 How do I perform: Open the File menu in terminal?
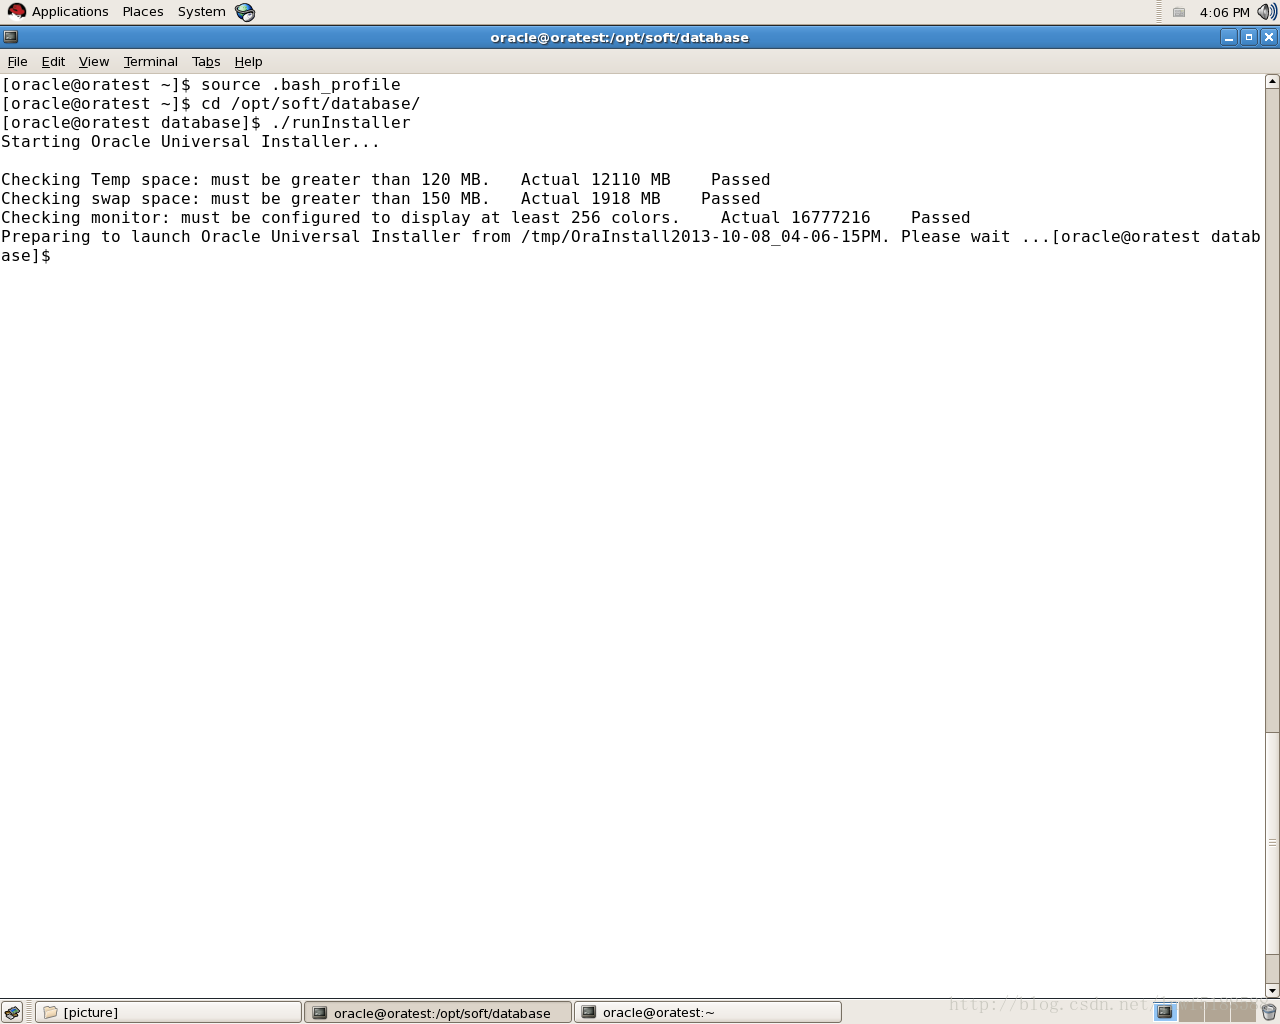tap(17, 61)
